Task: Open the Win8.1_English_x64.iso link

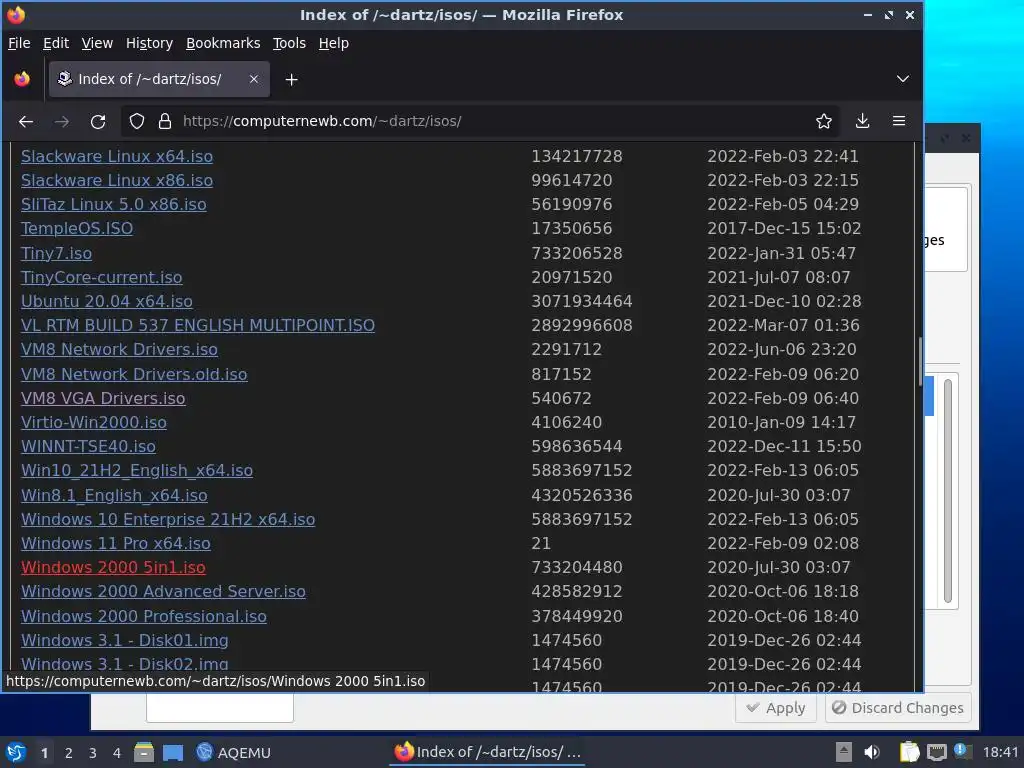Action: point(114,496)
